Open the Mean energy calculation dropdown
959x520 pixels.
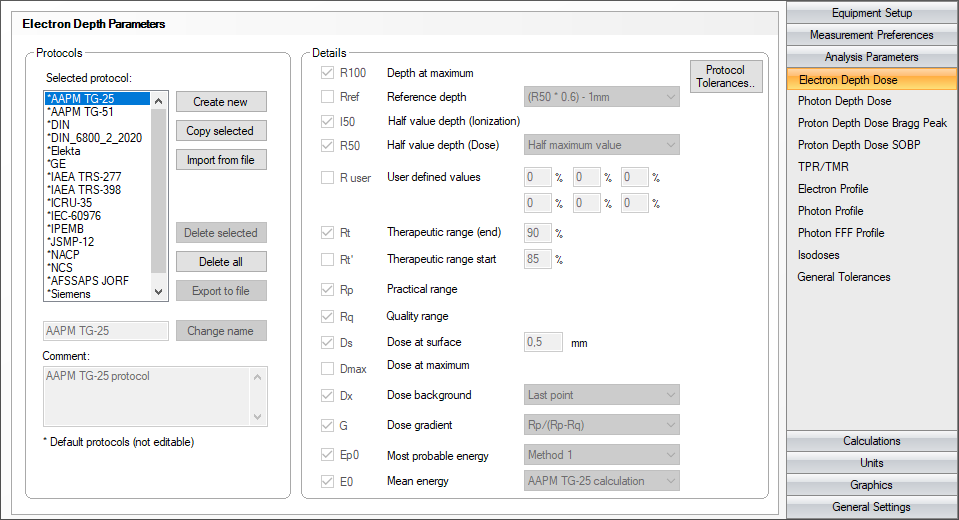coord(602,481)
